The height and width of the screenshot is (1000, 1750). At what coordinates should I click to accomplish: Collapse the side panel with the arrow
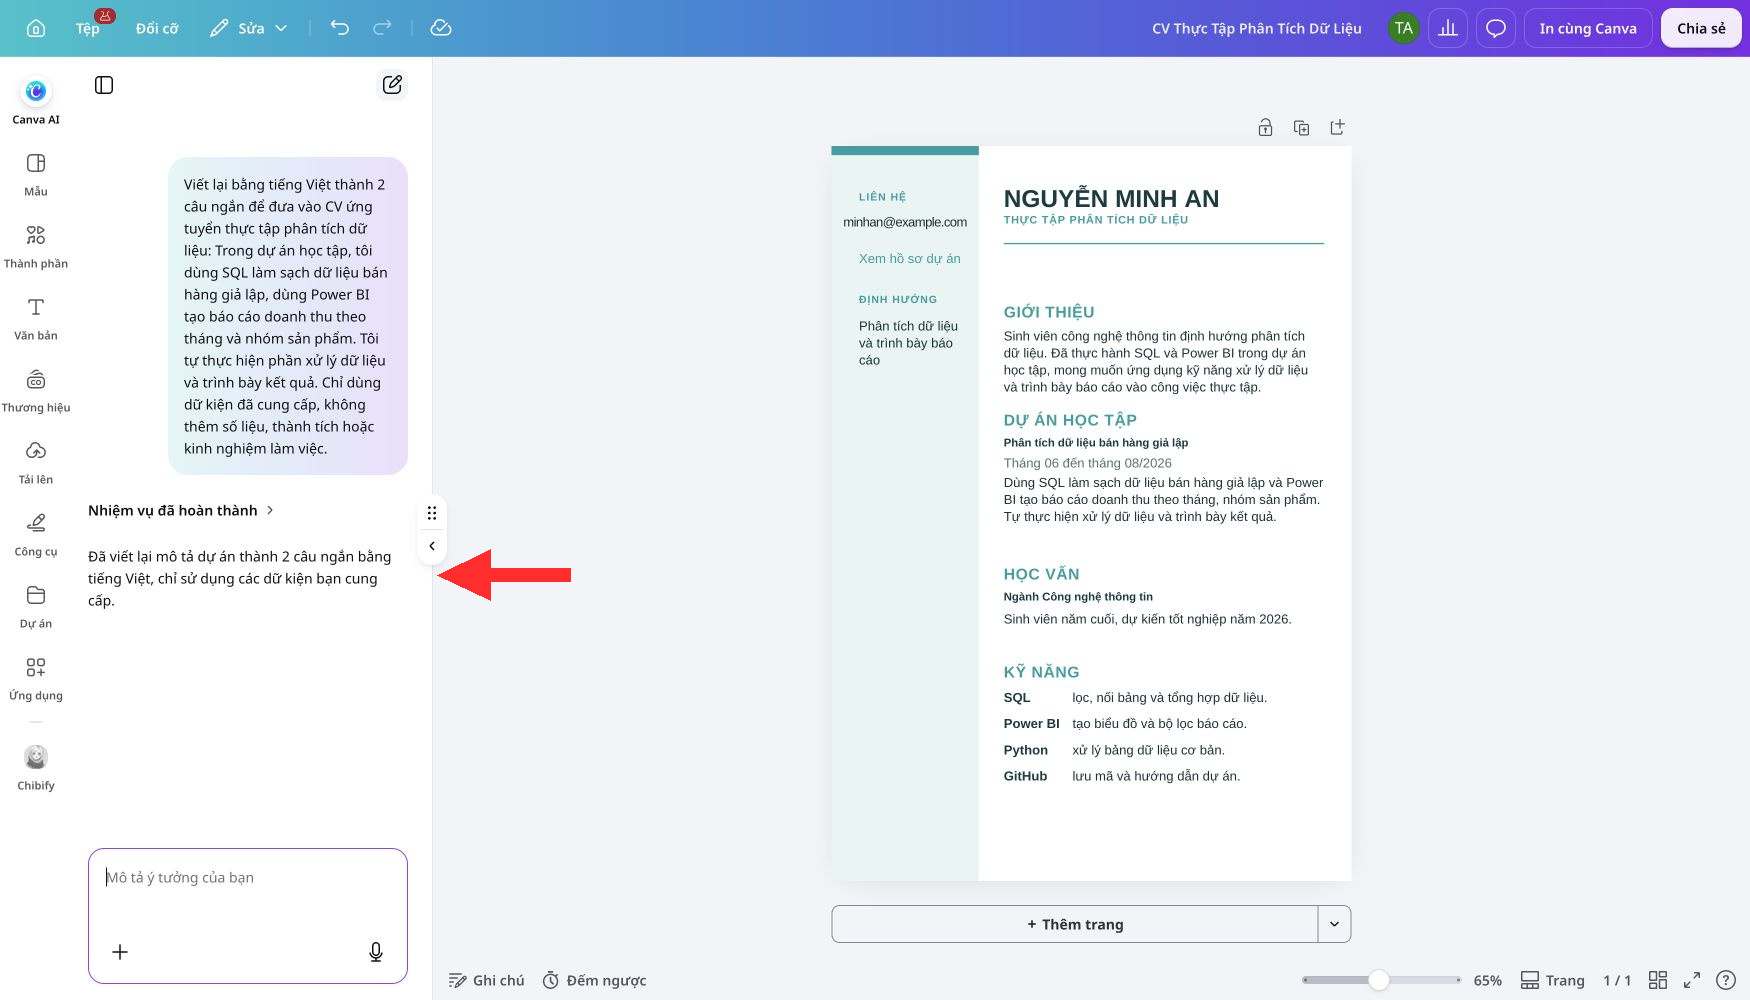coord(432,546)
